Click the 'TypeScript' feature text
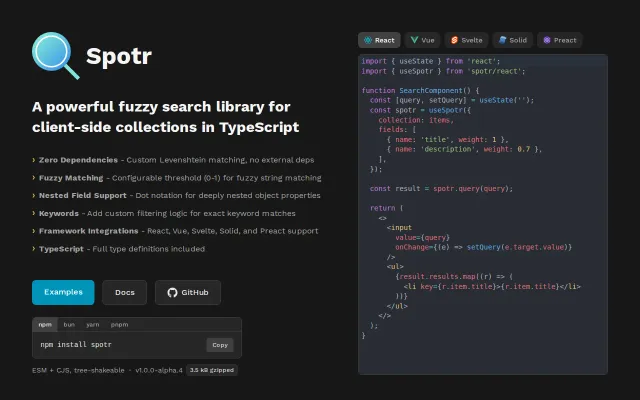The image size is (640, 400). click(x=61, y=249)
